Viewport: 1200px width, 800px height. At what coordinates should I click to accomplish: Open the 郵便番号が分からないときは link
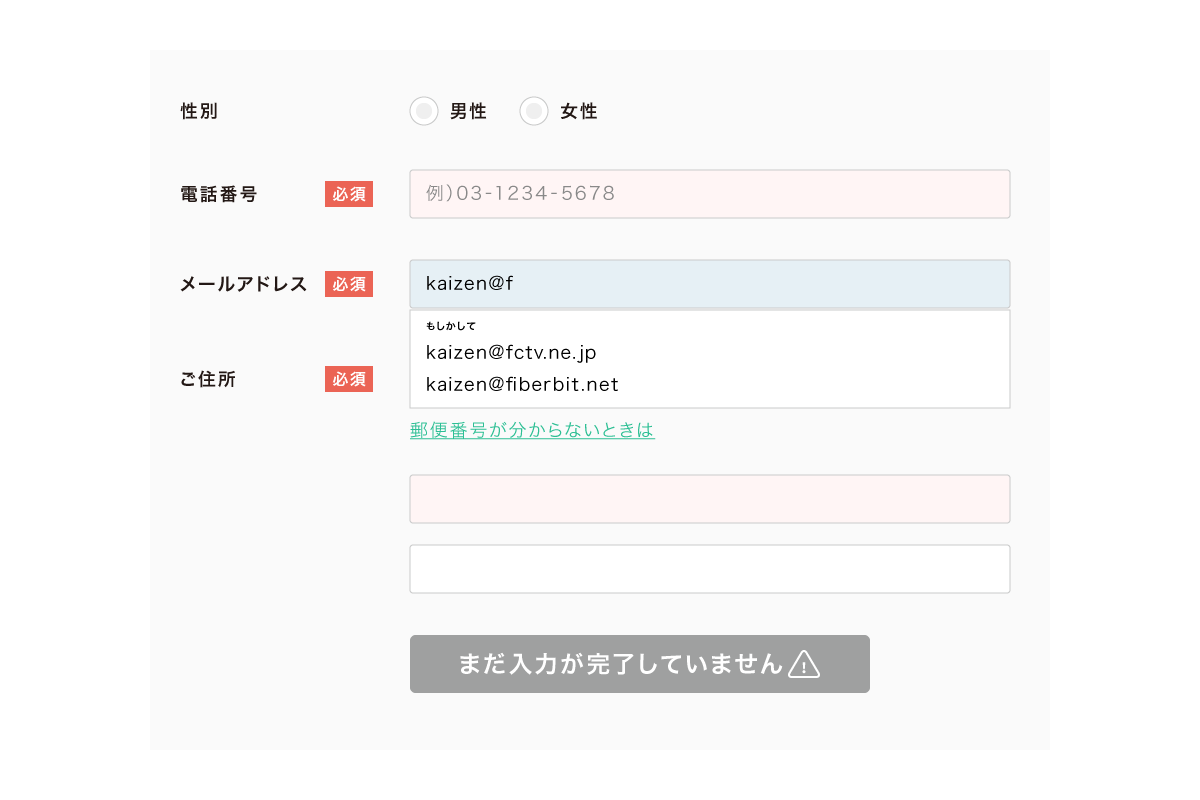[532, 430]
